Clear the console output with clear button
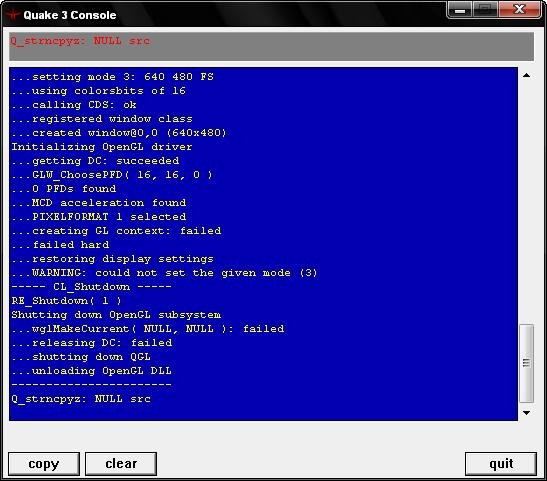The width and height of the screenshot is (547, 481). pos(121,464)
